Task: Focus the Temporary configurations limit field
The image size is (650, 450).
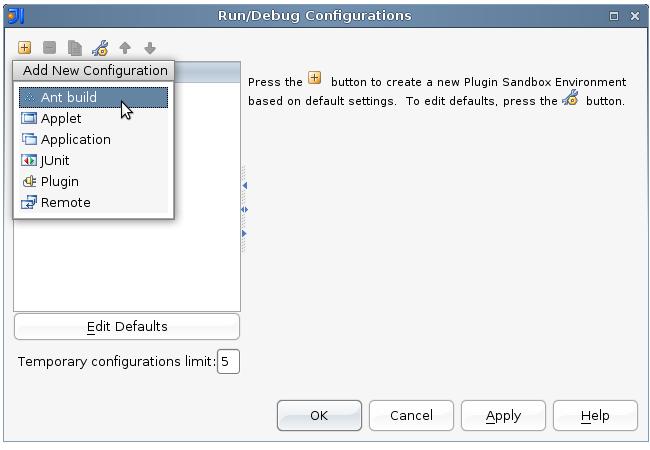Action: point(228,361)
